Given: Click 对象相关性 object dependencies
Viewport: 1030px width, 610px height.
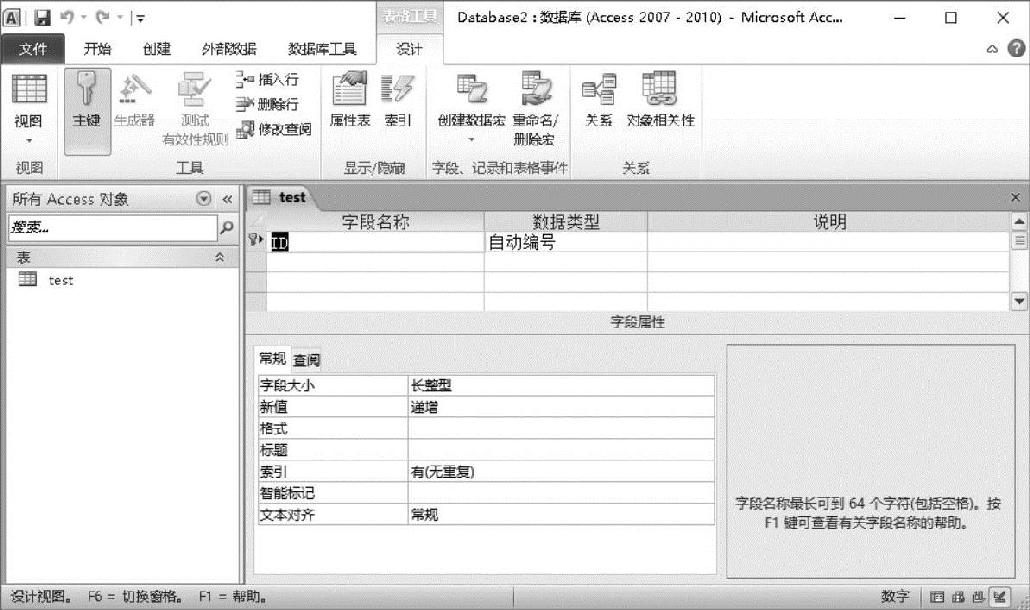Looking at the screenshot, I should tap(660, 100).
